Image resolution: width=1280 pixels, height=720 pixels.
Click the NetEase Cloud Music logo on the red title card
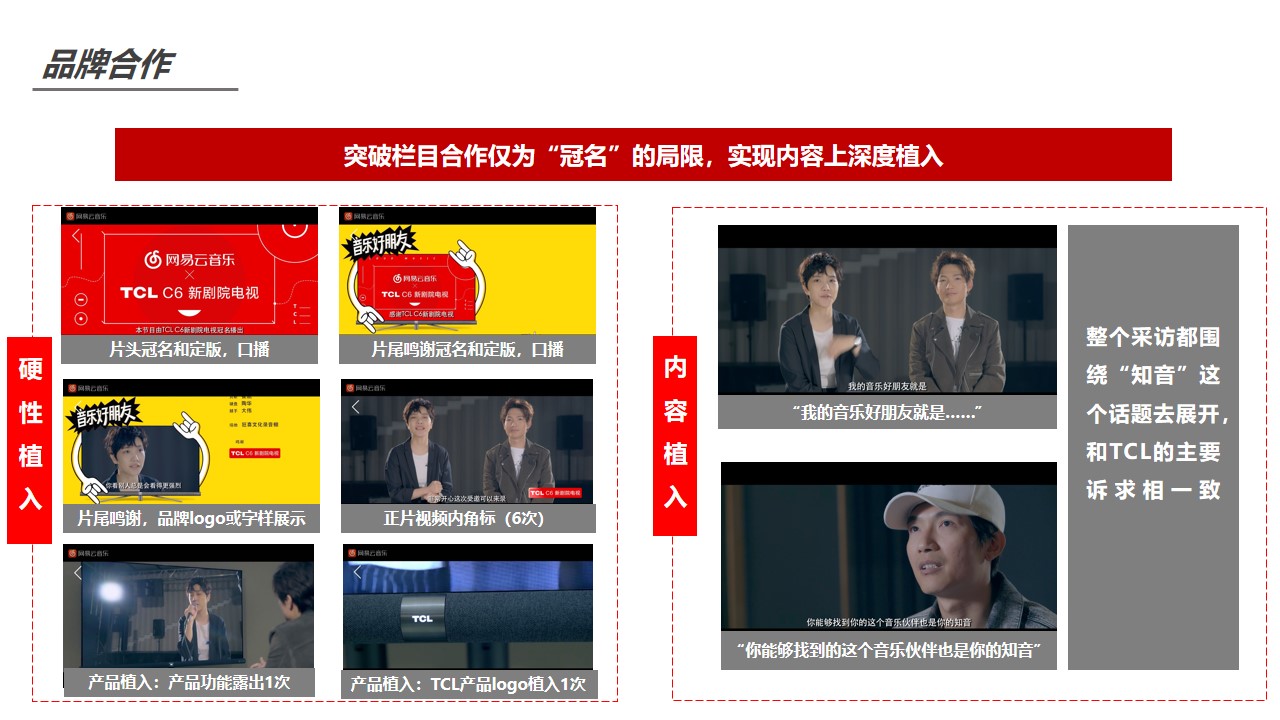point(190,259)
